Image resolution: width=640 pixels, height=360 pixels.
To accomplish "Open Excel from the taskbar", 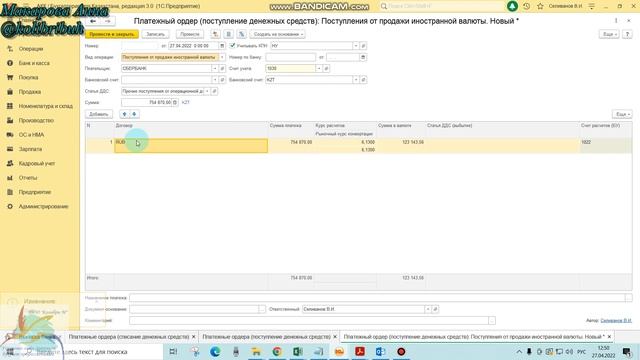I will tap(298, 351).
